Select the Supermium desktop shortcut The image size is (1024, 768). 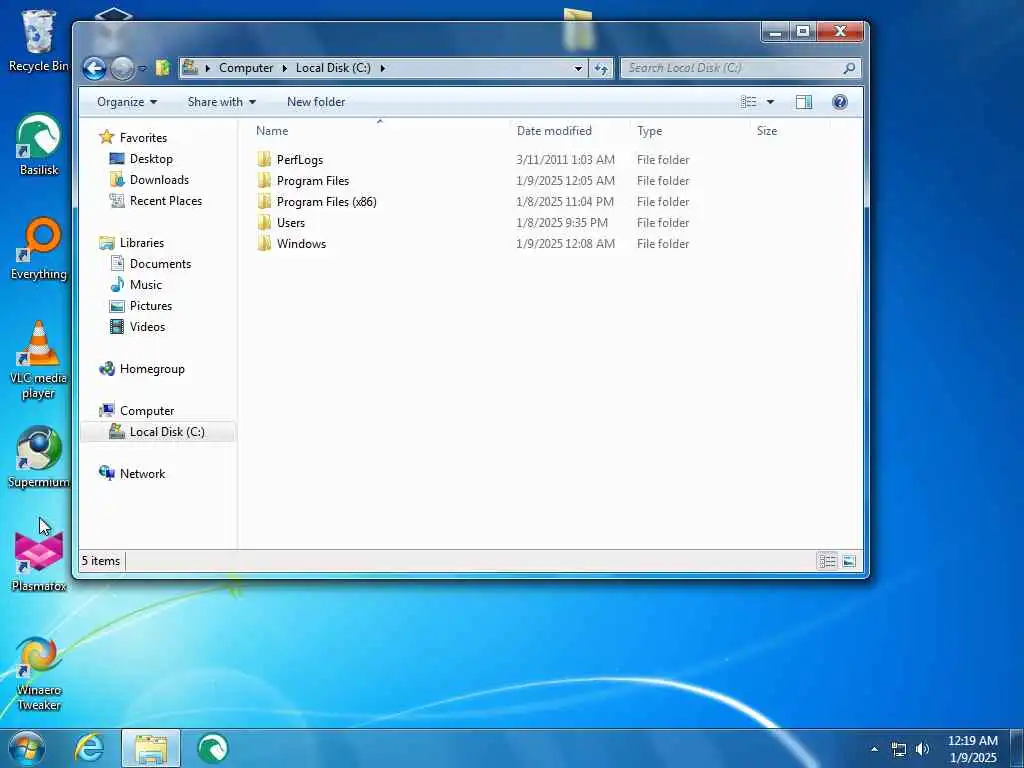click(39, 457)
